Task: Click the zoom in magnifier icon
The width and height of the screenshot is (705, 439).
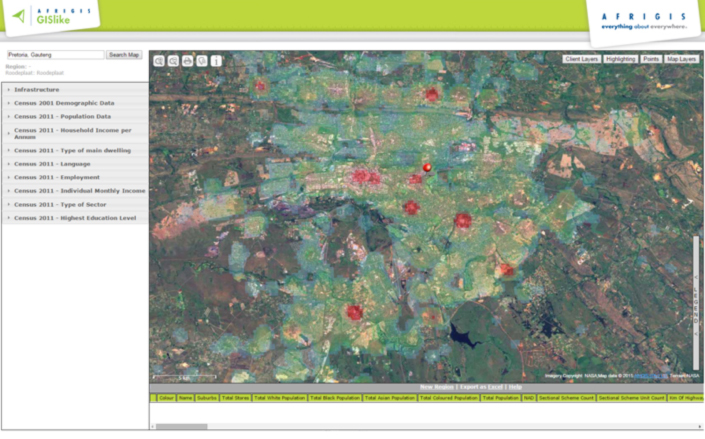Action: [159, 61]
